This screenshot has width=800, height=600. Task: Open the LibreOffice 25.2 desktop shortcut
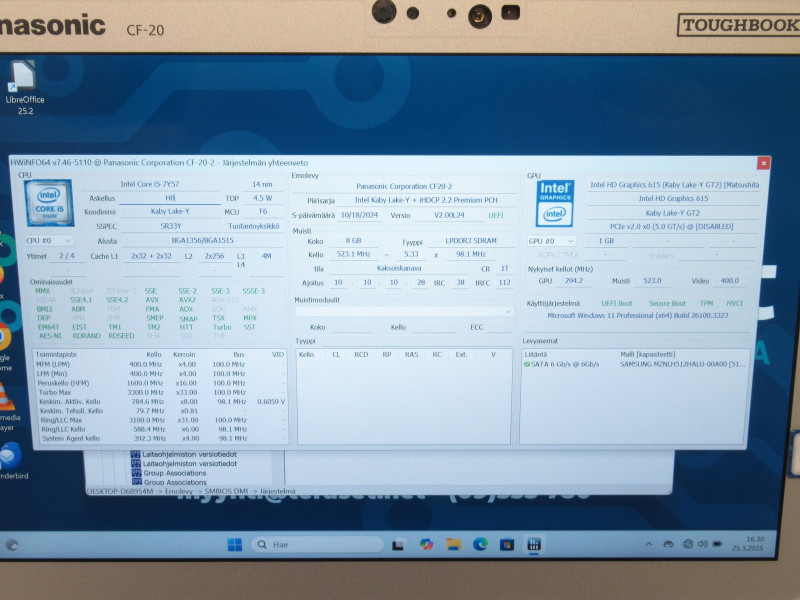(x=24, y=88)
